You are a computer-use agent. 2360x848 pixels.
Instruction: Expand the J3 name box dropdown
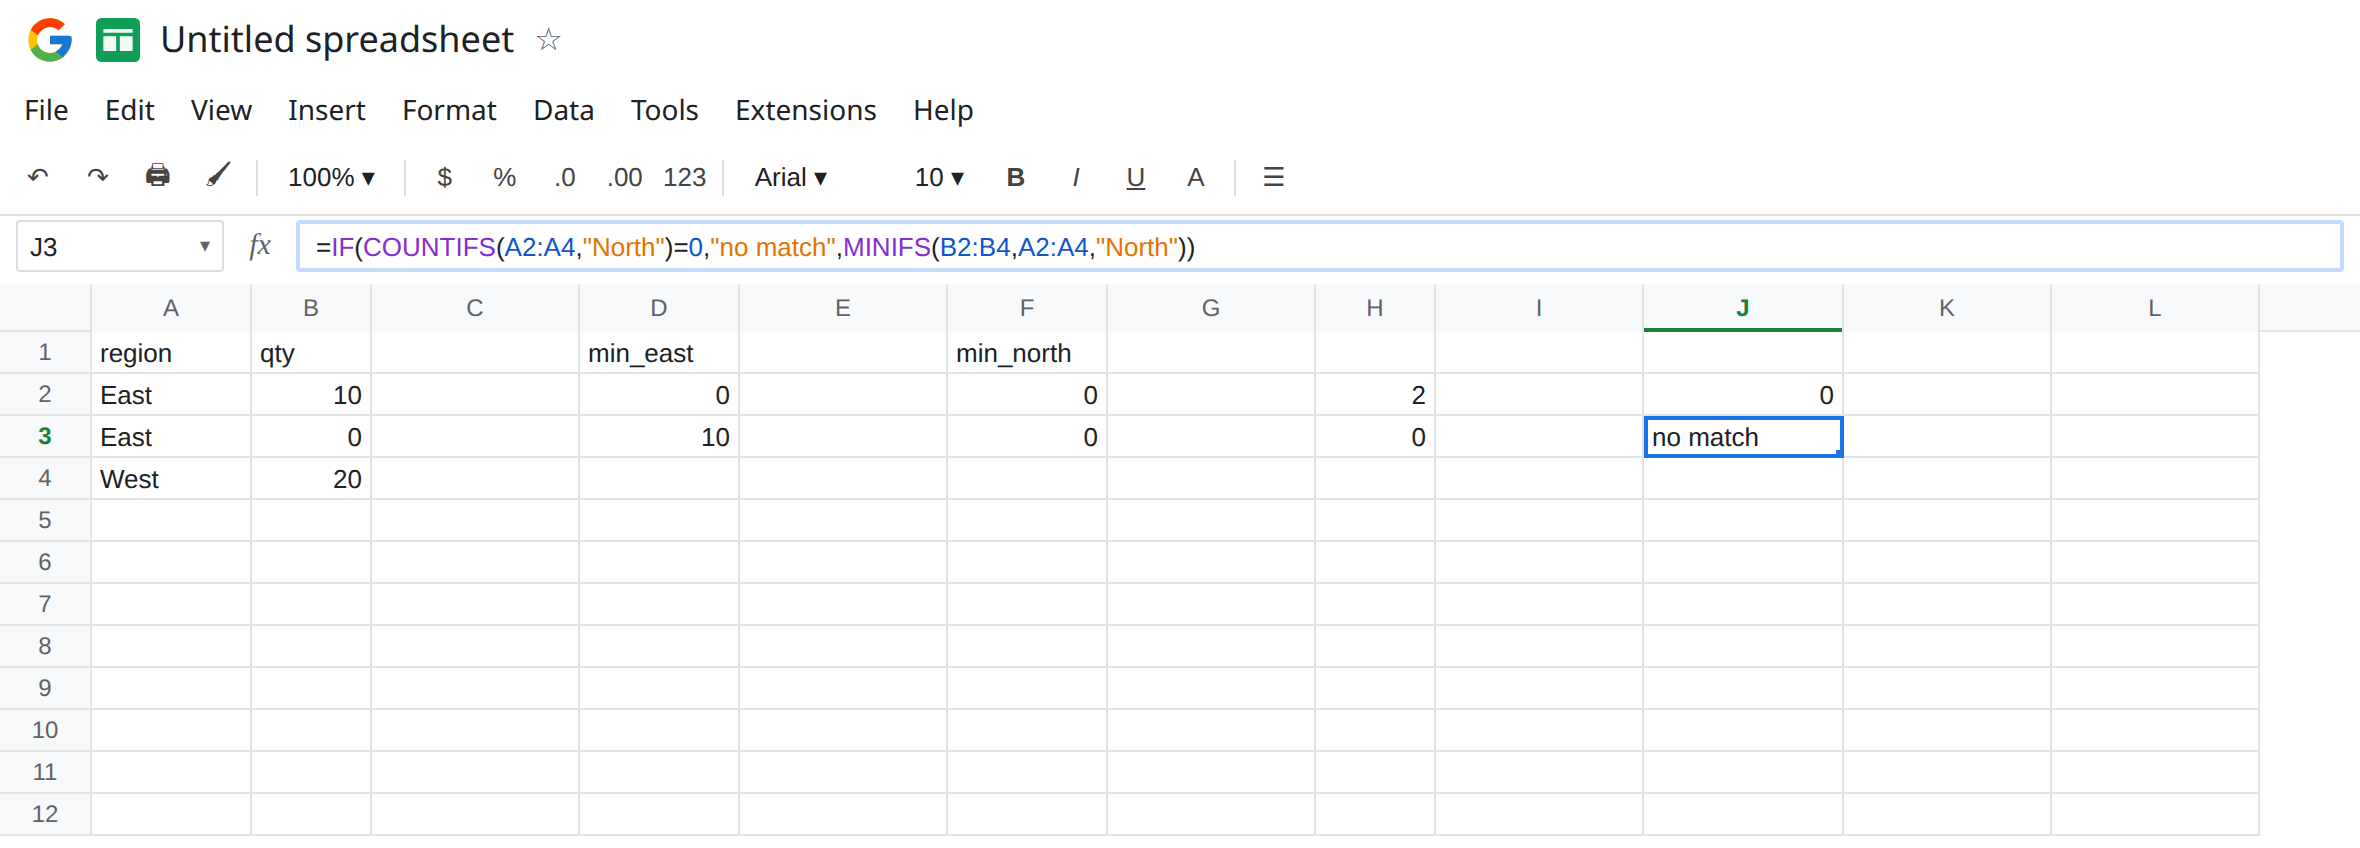[204, 246]
